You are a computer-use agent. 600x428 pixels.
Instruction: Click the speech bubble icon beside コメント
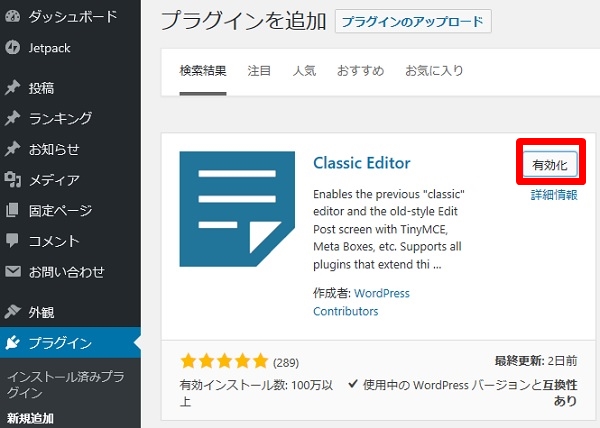(x=12, y=241)
